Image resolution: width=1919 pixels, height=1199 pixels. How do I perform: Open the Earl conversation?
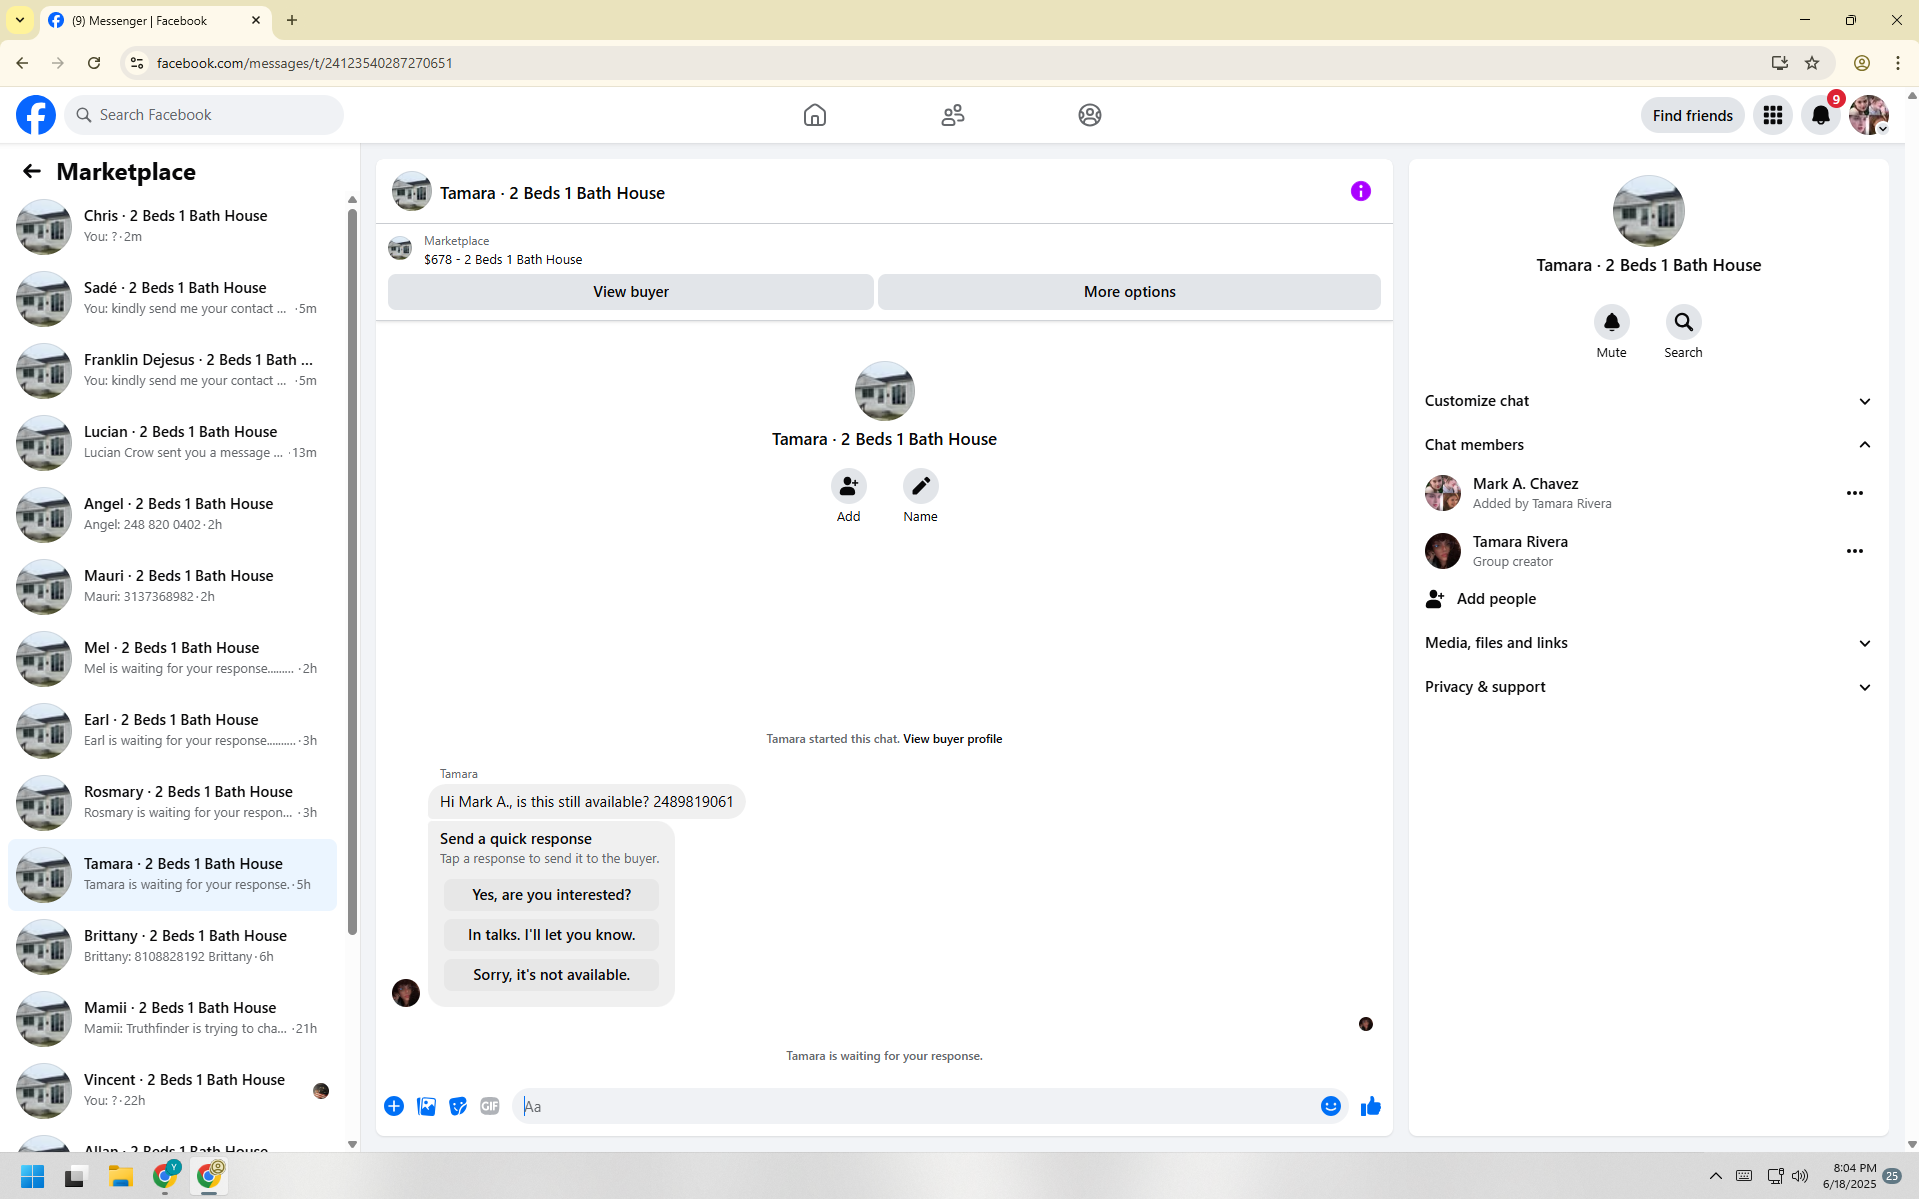tap(172, 730)
